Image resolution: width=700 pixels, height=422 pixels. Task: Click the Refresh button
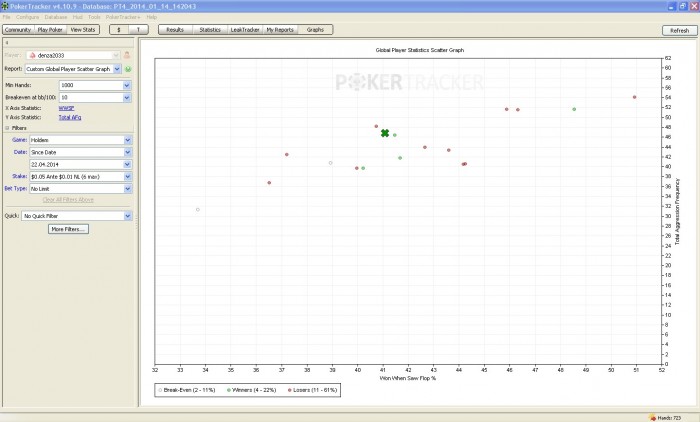coord(679,30)
